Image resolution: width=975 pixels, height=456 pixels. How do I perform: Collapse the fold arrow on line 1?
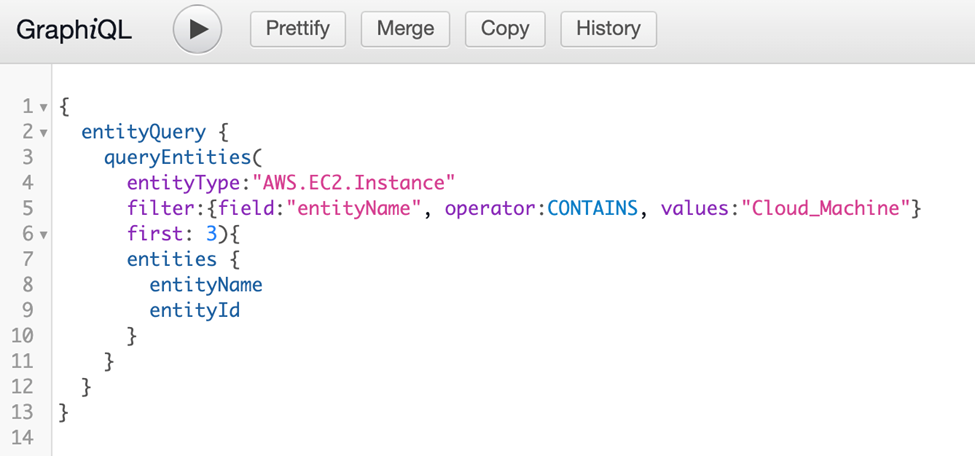pyautogui.click(x=43, y=106)
